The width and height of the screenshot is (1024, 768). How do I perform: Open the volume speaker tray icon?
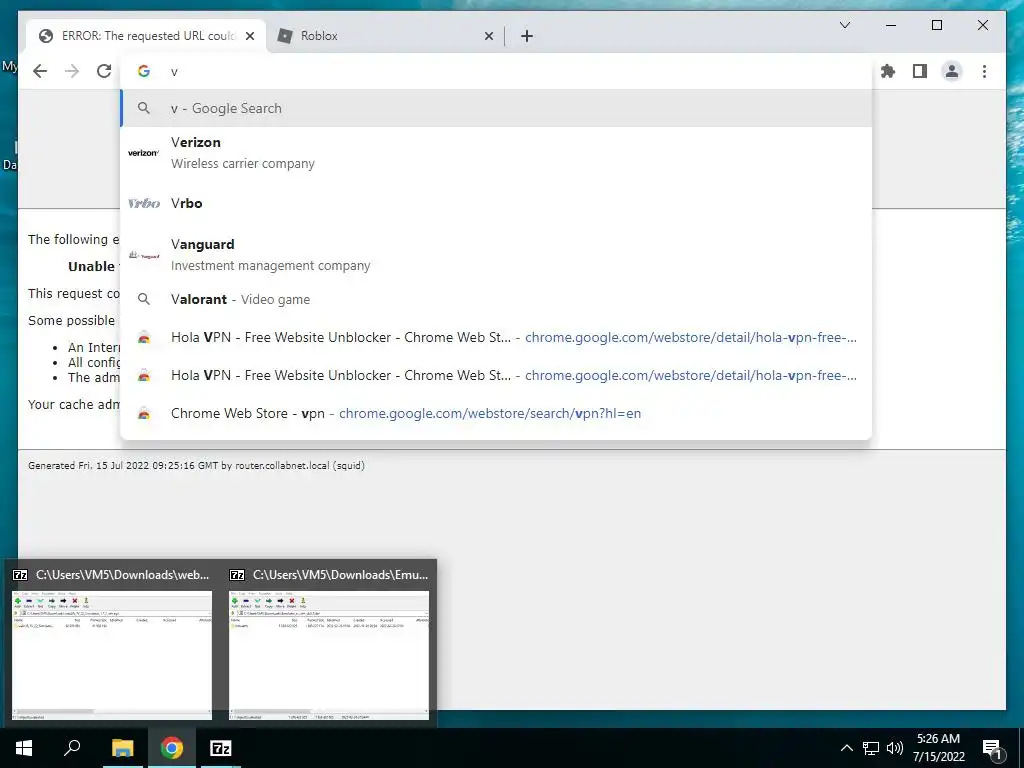(895, 748)
